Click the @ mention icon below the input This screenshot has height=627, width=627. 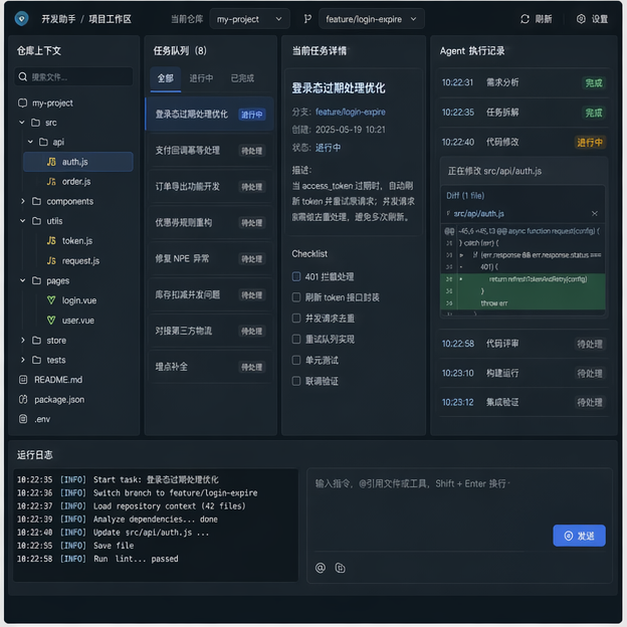320,568
